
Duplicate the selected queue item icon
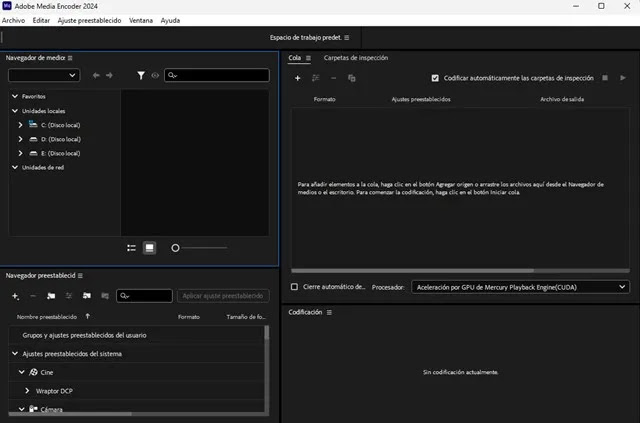coord(351,78)
